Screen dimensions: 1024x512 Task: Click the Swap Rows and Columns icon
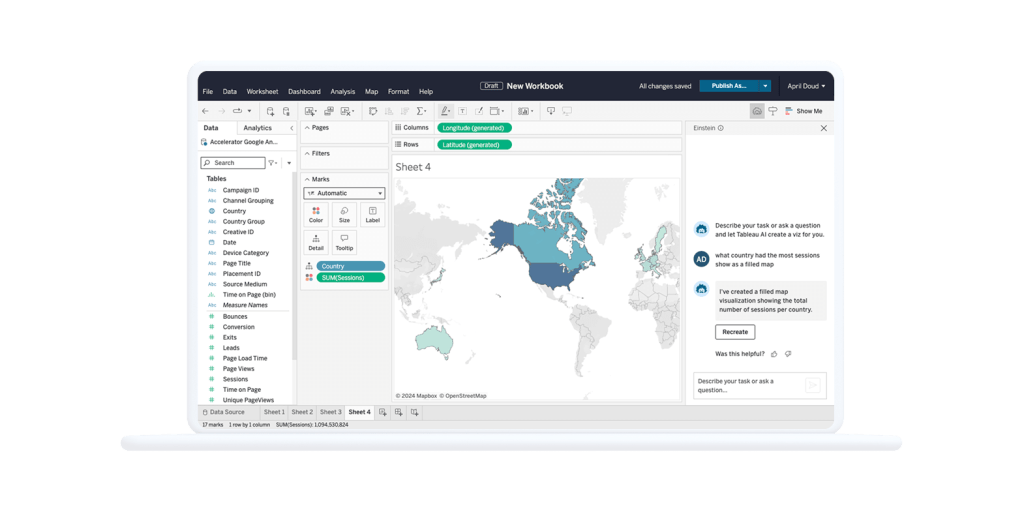373,111
